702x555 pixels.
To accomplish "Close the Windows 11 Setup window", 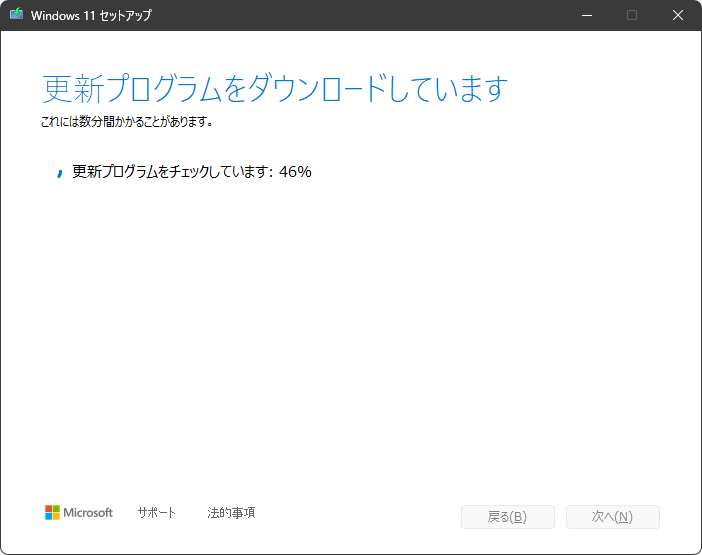I will [678, 15].
